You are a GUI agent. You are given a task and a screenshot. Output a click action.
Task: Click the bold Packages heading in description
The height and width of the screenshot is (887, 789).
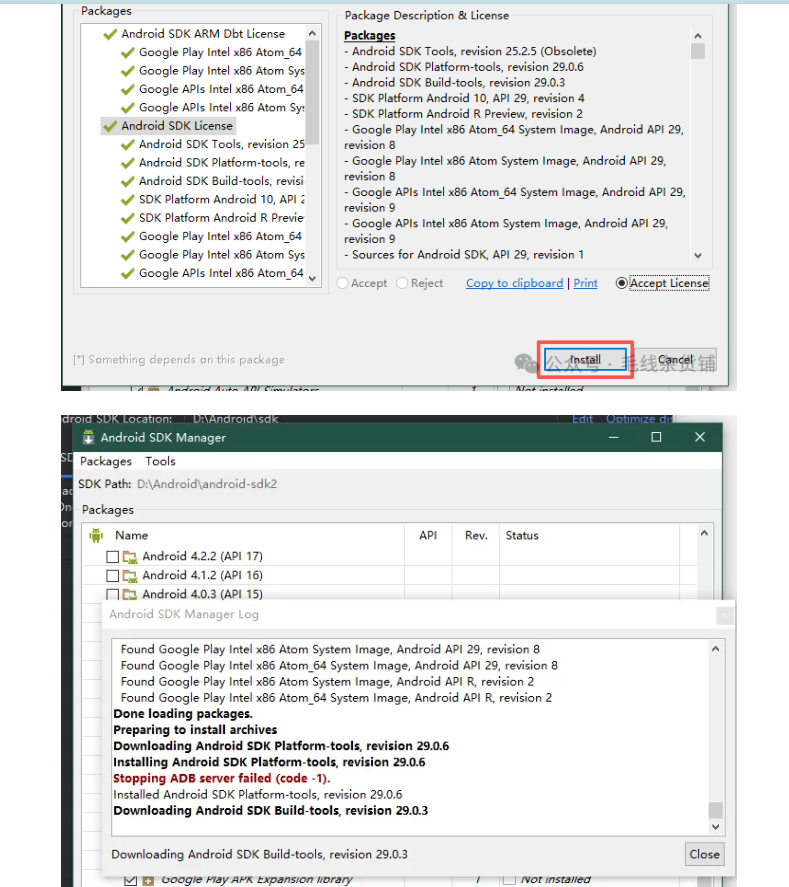(369, 36)
